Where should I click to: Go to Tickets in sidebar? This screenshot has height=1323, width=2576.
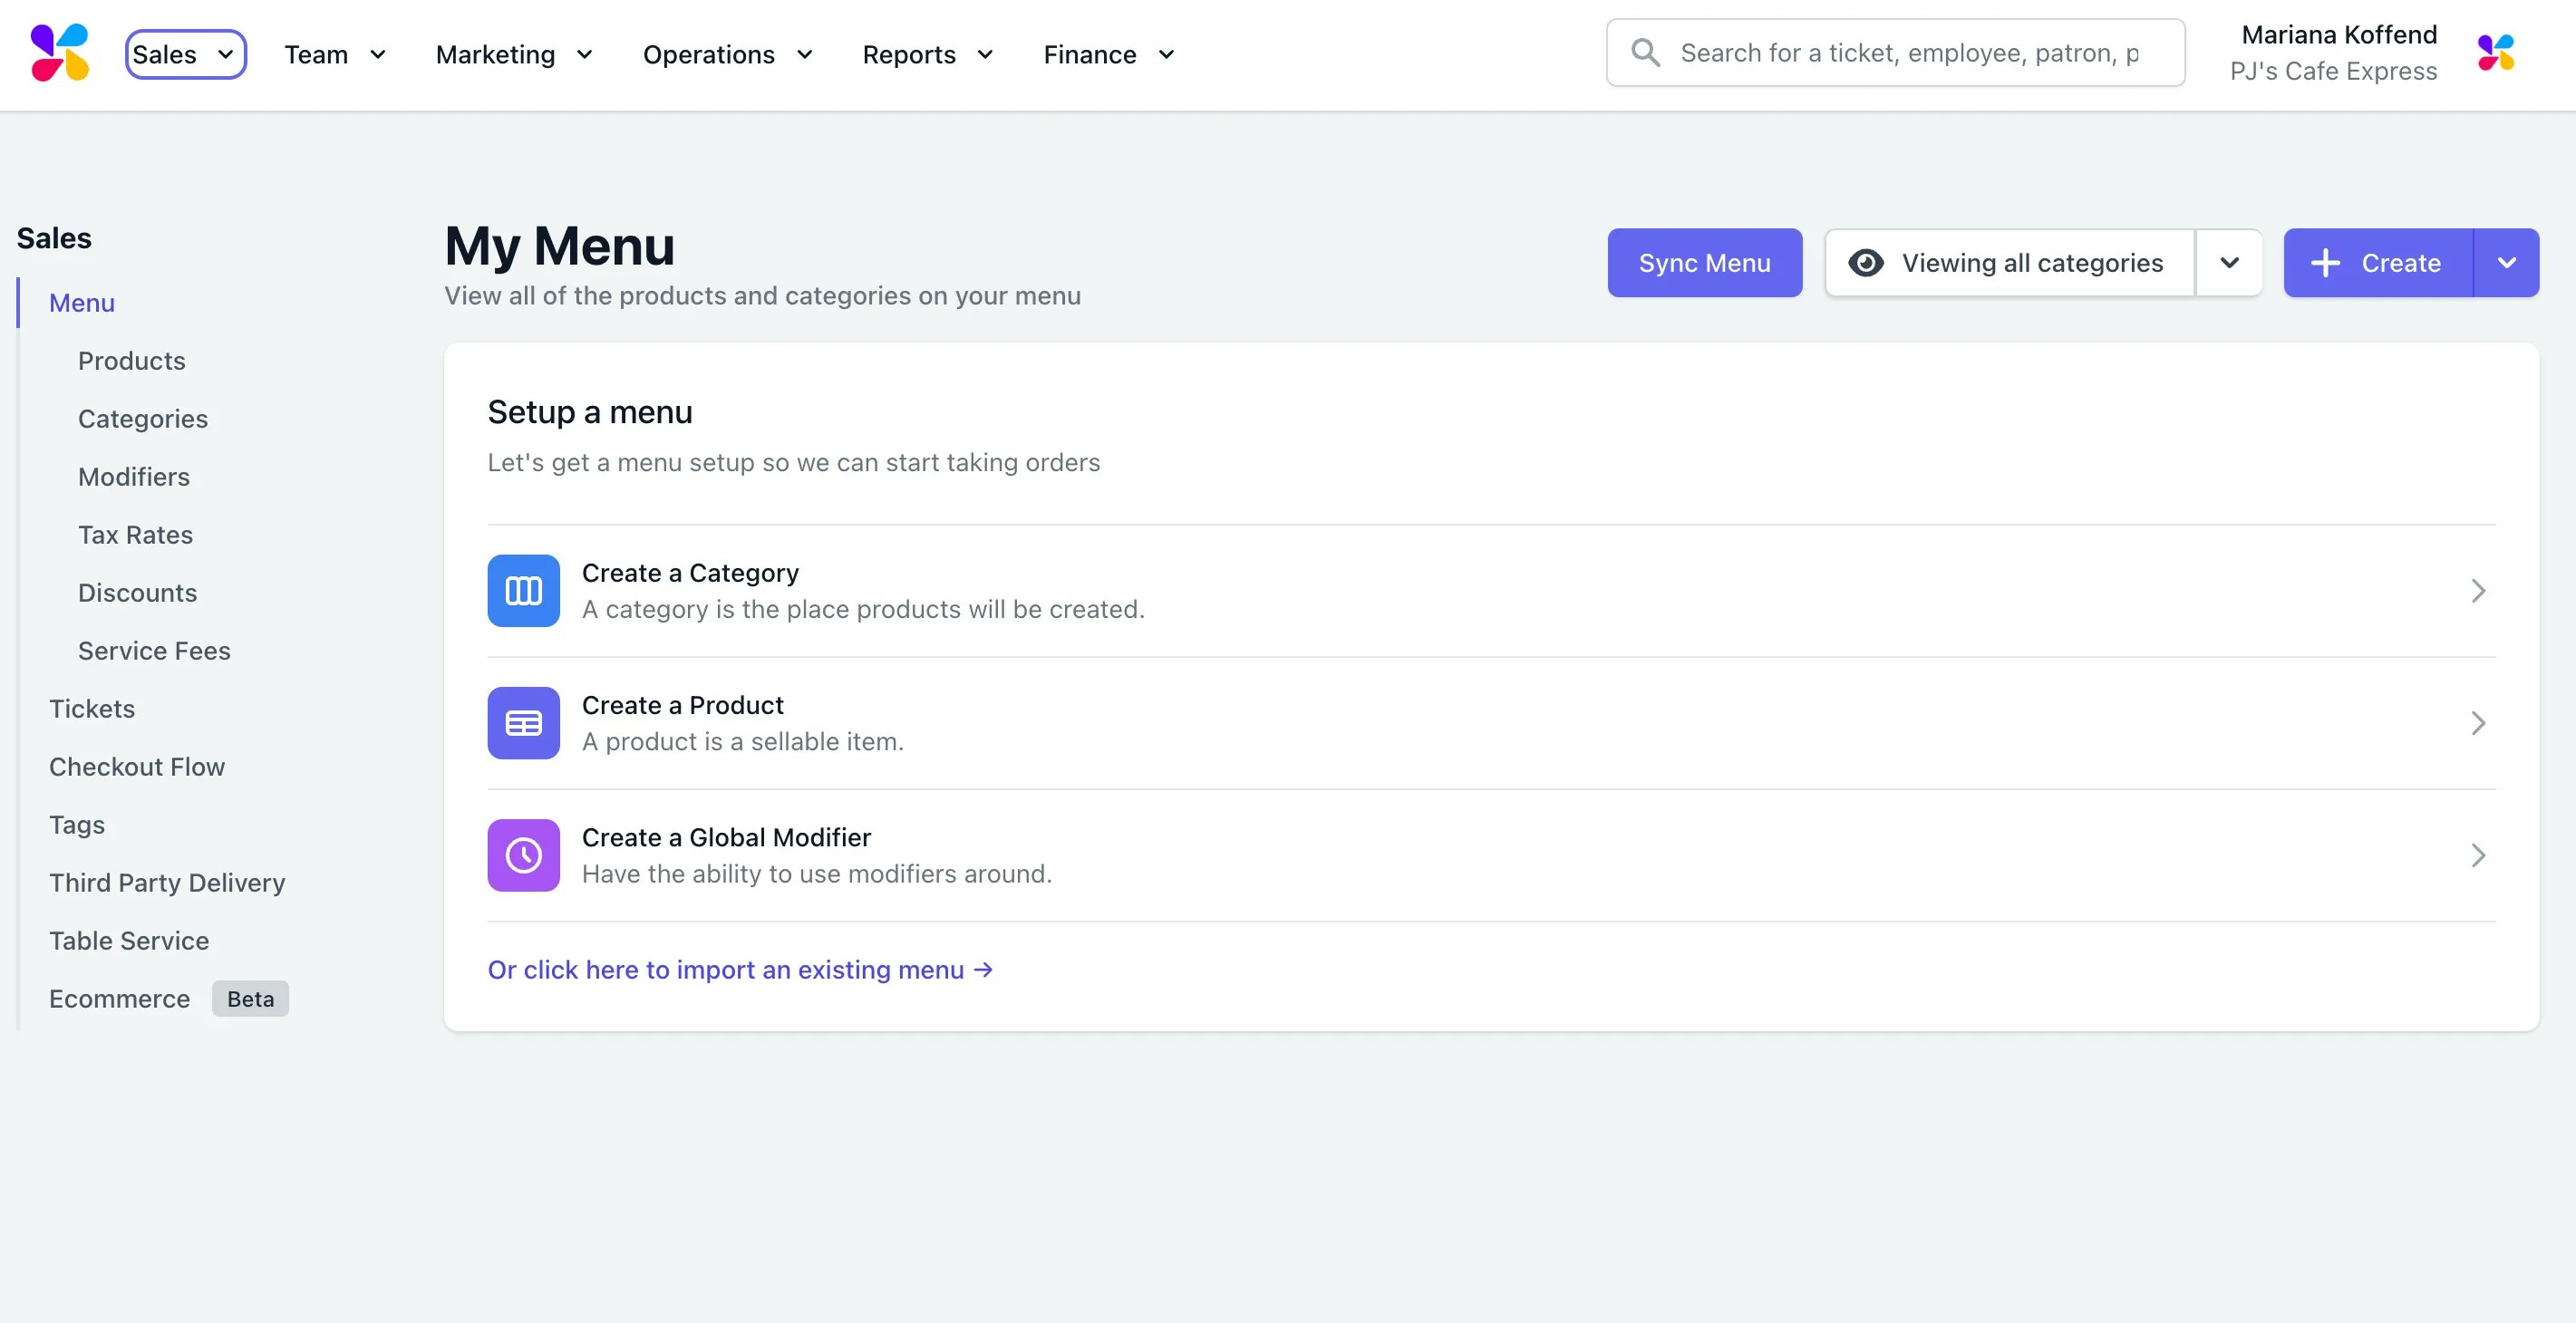92,709
